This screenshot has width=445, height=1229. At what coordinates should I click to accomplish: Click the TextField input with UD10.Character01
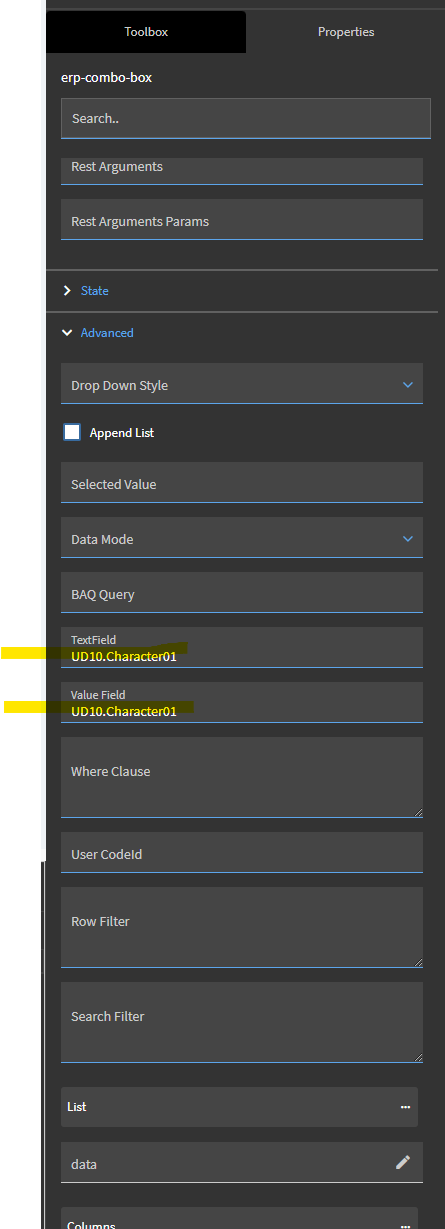[x=242, y=648]
